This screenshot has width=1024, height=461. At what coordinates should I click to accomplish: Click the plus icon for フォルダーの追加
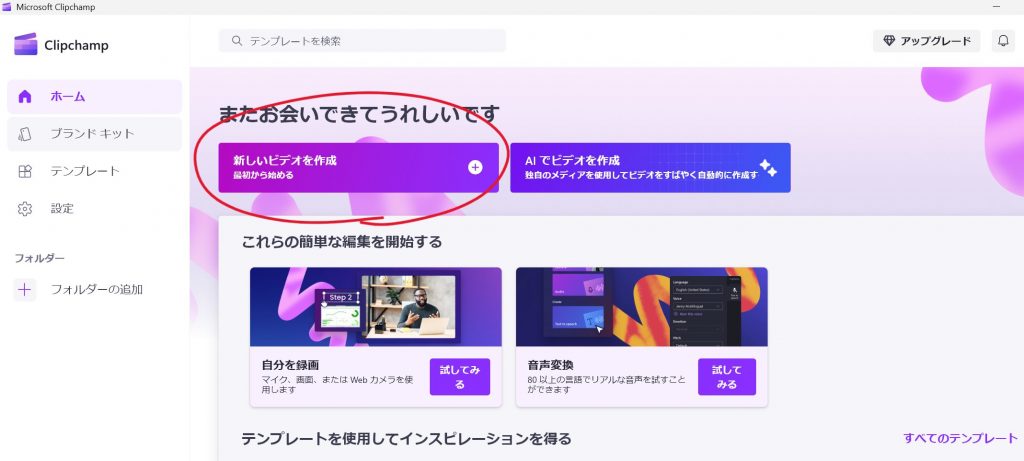point(25,289)
